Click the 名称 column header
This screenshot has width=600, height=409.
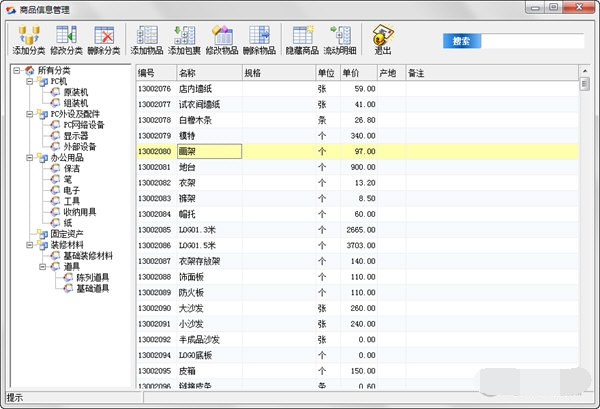[x=208, y=73]
